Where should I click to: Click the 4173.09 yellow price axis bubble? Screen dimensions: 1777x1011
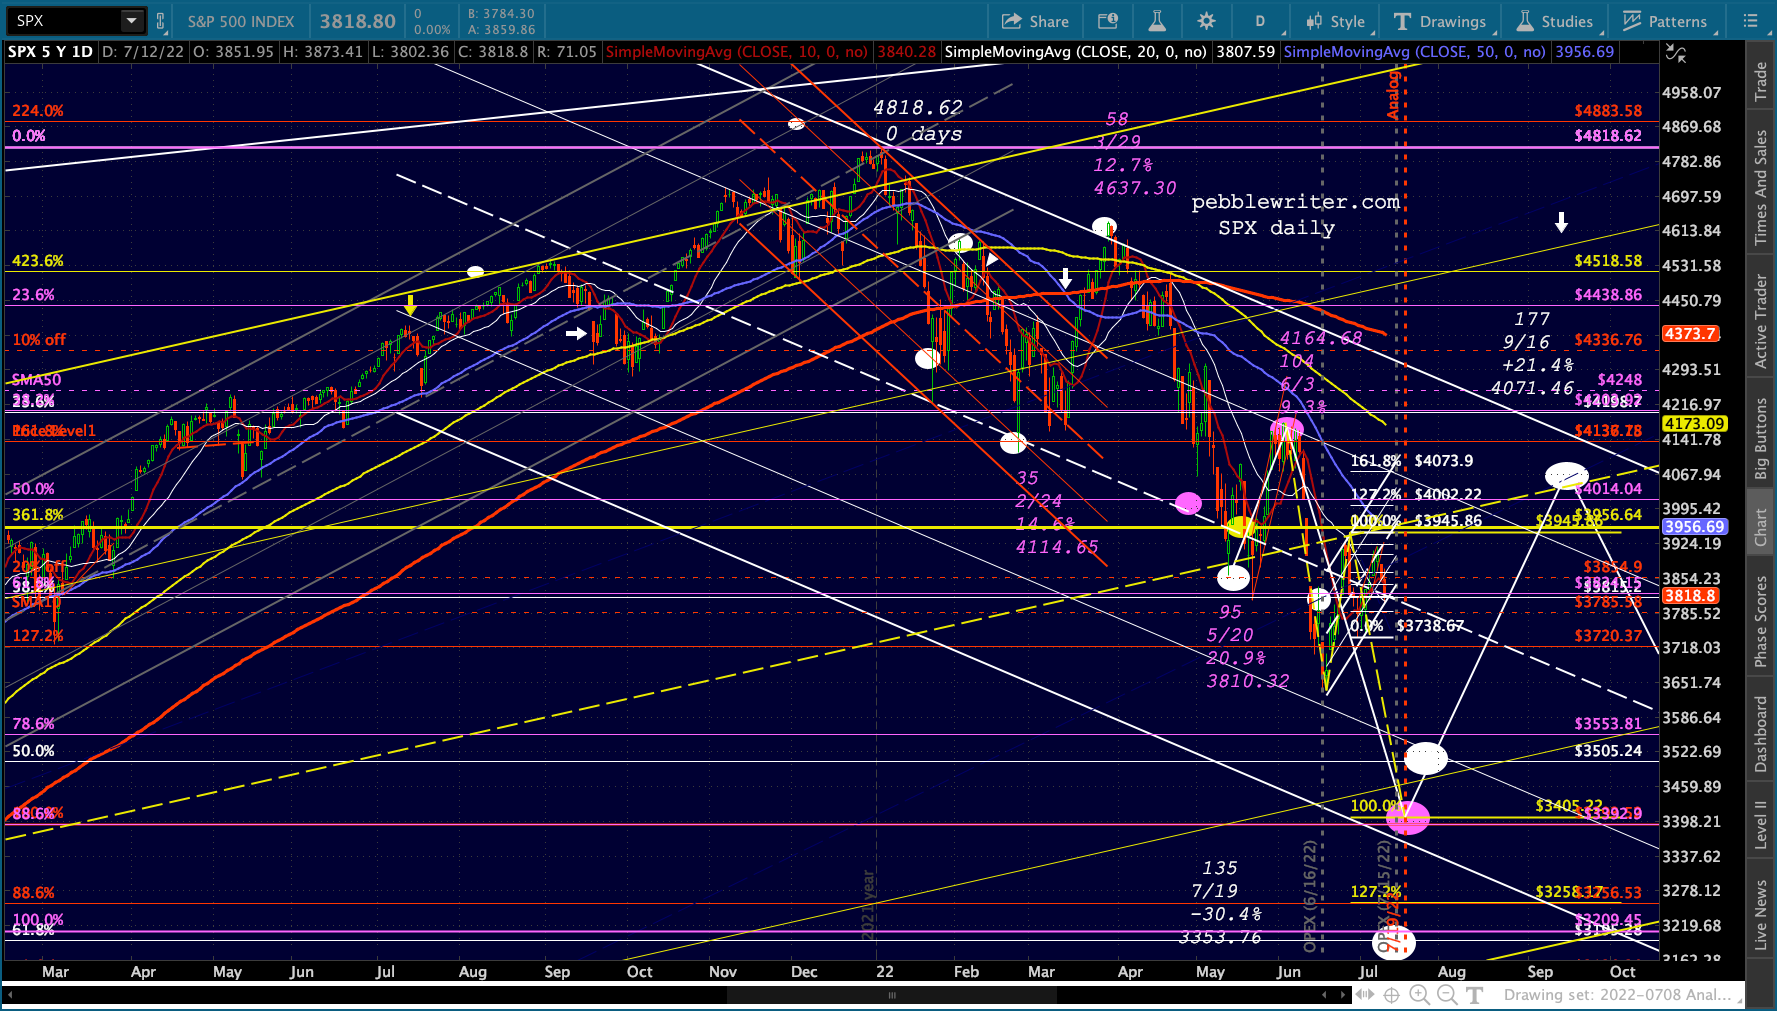(1693, 424)
